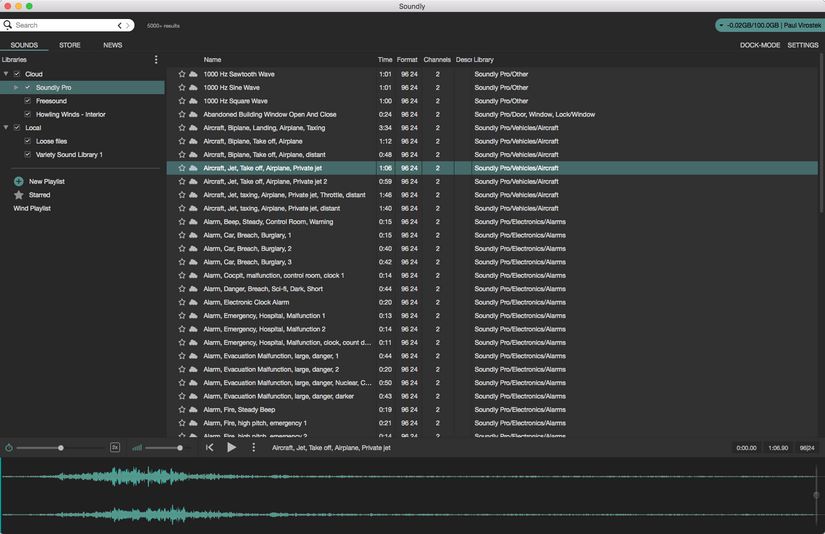Open SETTINGS from the top right
The image size is (825, 534).
click(803, 45)
